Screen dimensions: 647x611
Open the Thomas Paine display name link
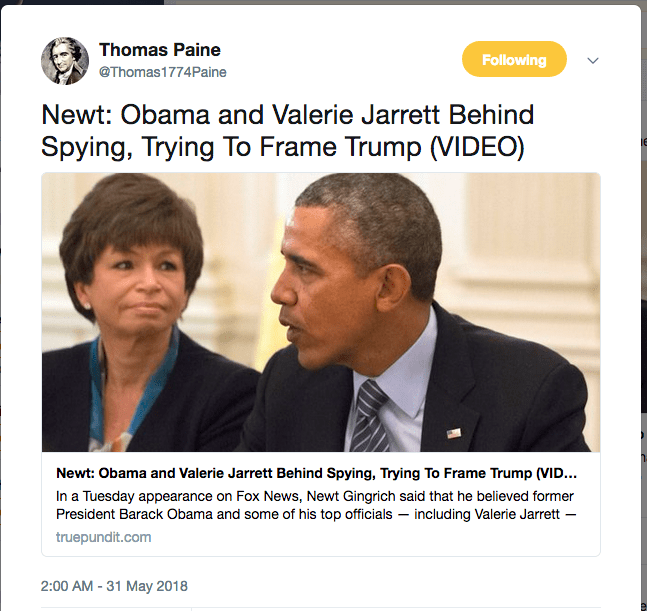point(160,50)
